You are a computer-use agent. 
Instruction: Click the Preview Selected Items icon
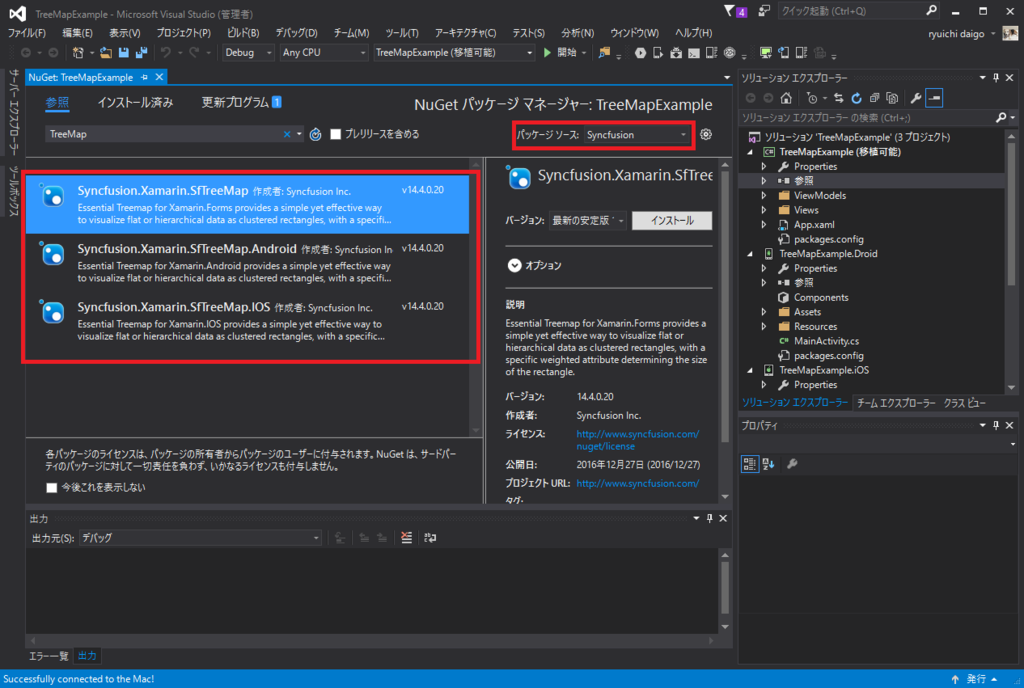(935, 99)
